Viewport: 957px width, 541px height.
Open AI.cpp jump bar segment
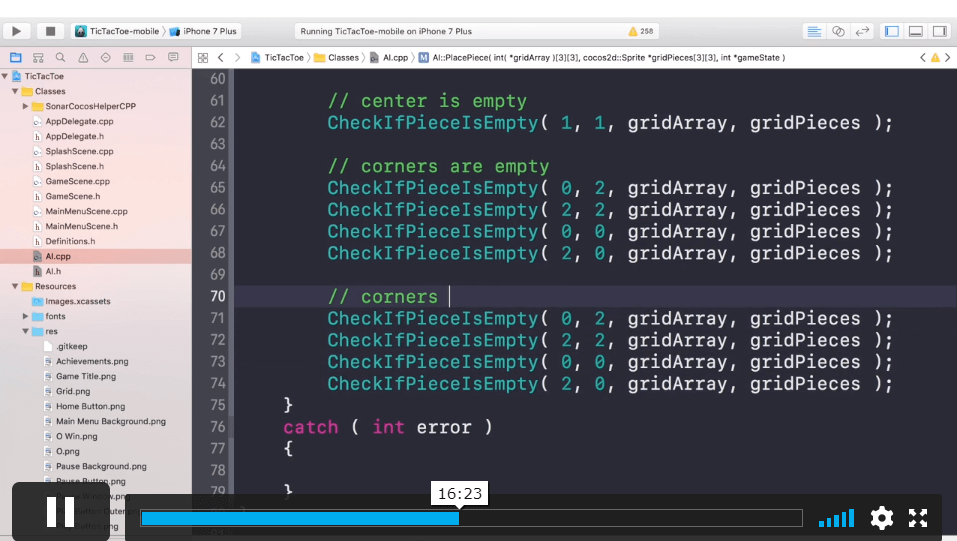click(x=389, y=57)
